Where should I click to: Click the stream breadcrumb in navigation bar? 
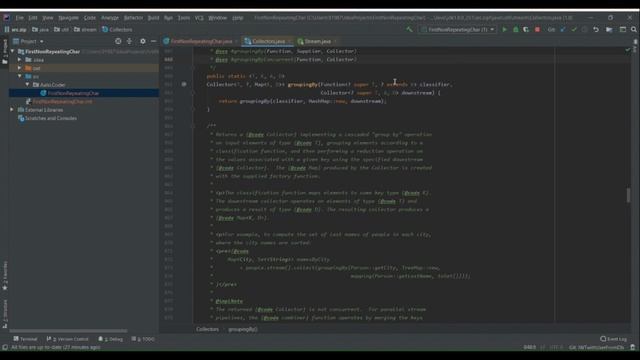85,29
